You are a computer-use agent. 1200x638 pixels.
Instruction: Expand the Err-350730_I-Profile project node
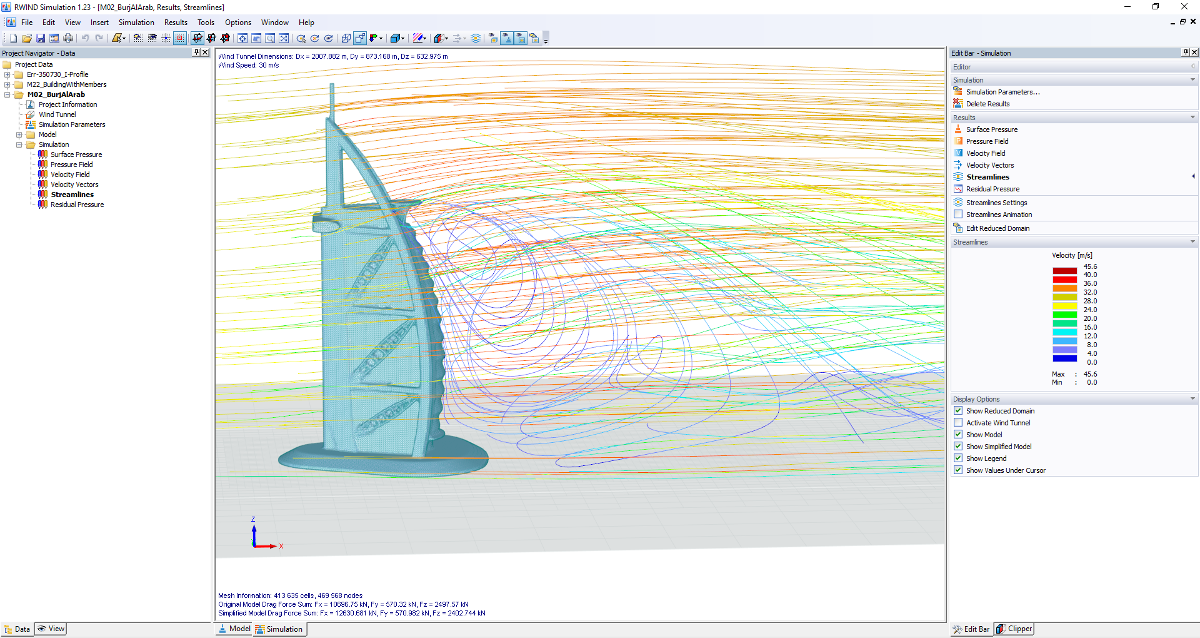coord(7,75)
